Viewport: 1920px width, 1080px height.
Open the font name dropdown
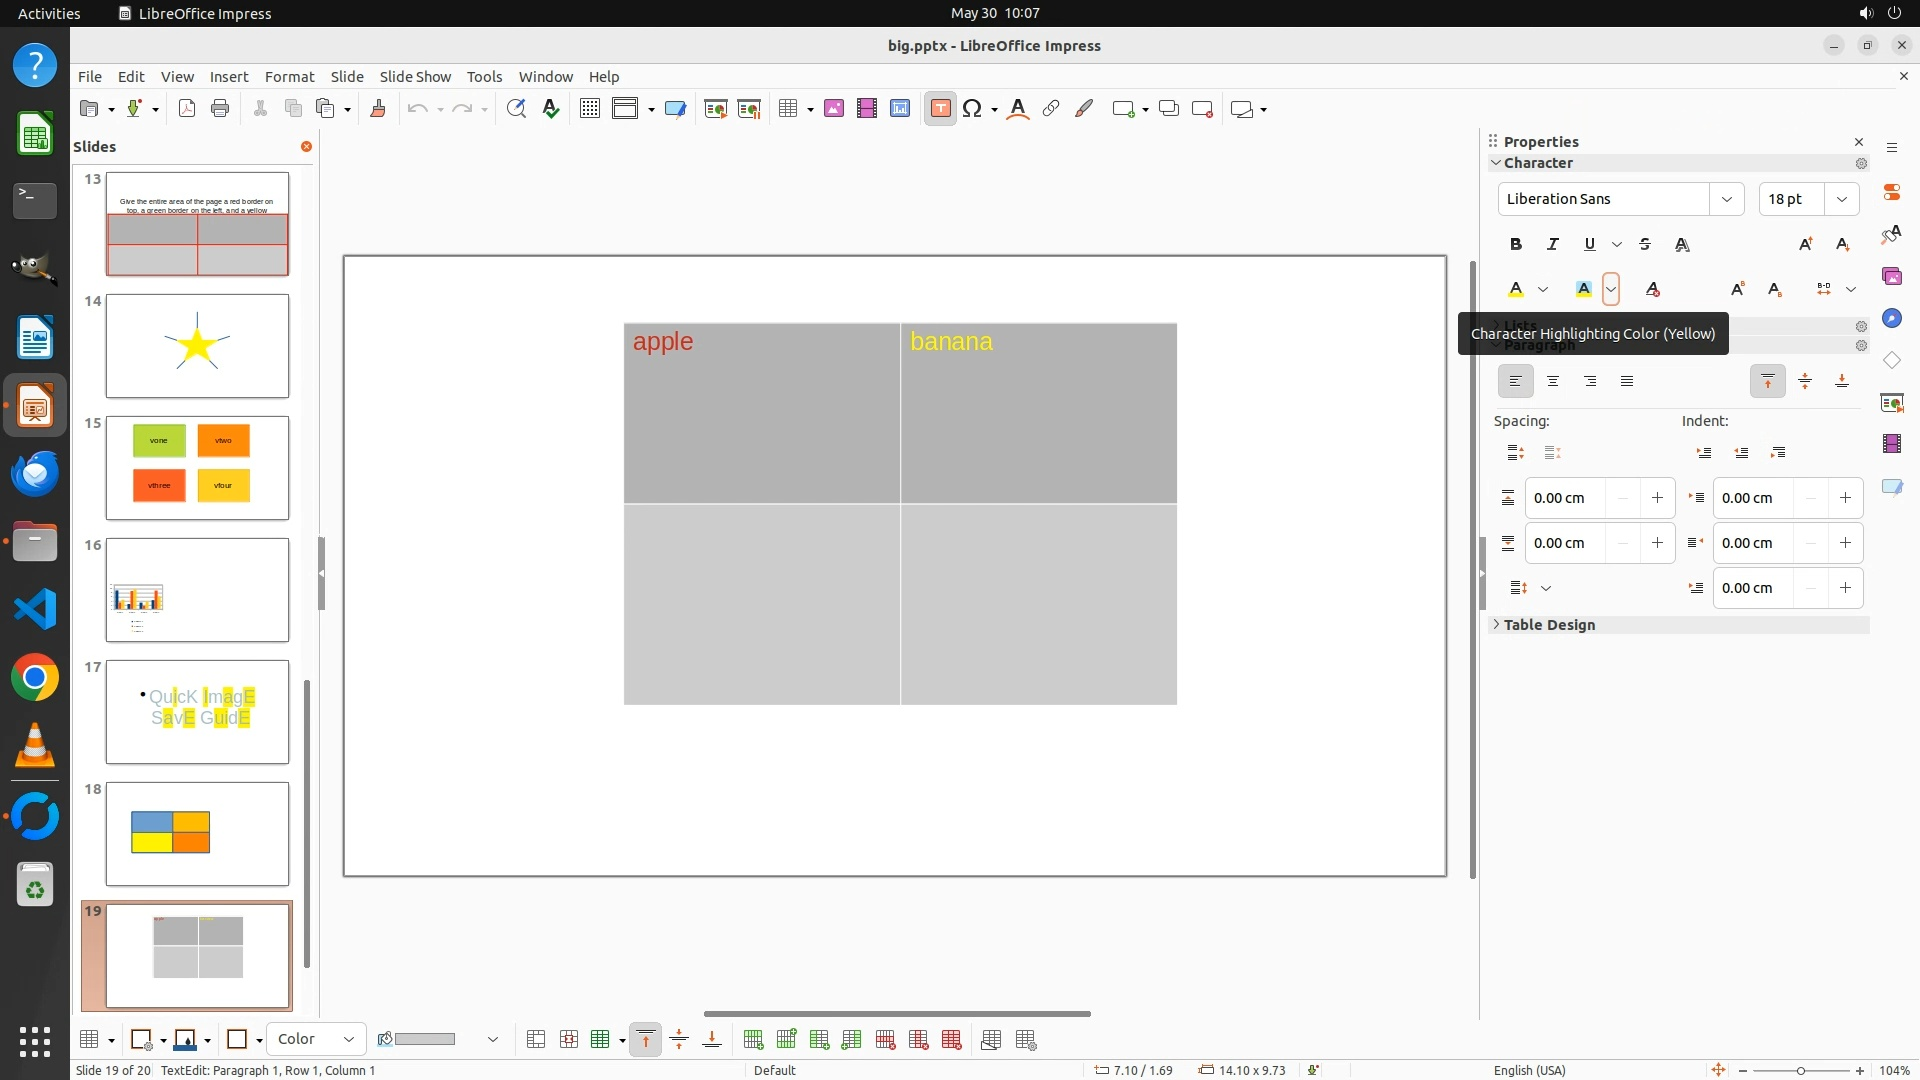(x=1726, y=199)
